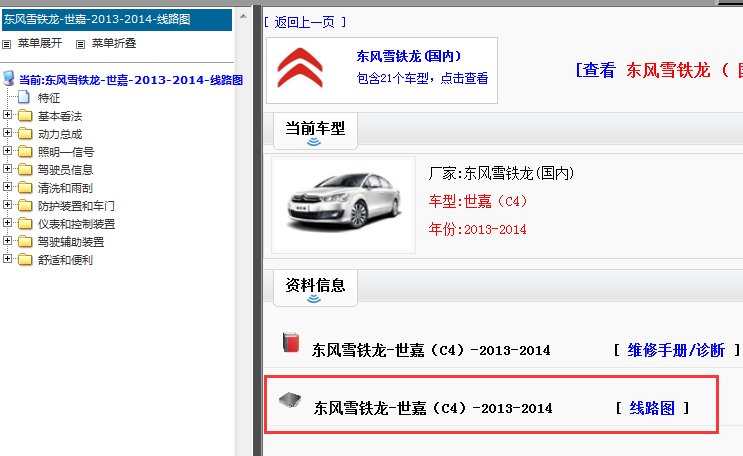Image resolution: width=743 pixels, height=456 pixels.
Task: Click the silver C4 car thumbnail
Action: pyautogui.click(x=344, y=205)
